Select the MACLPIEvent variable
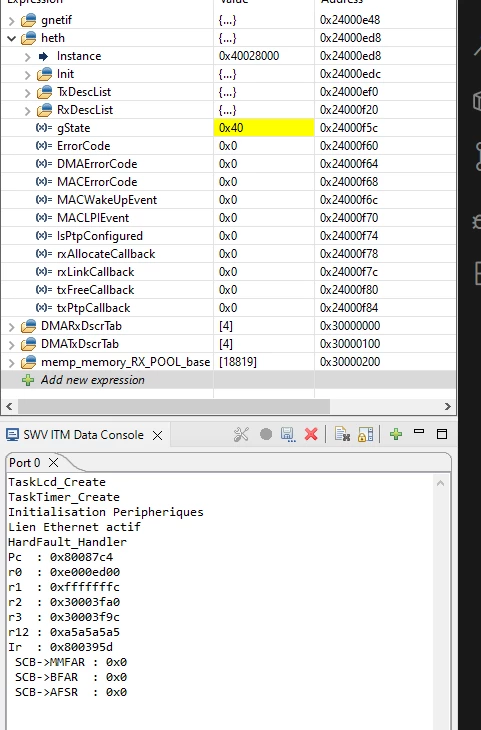This screenshot has width=481, height=730. pos(93,218)
